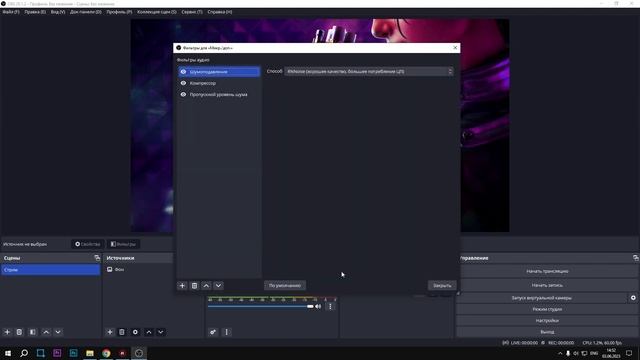This screenshot has height=360, width=640.
Task: Open audio channel three-dot options menu
Action: [330, 307]
